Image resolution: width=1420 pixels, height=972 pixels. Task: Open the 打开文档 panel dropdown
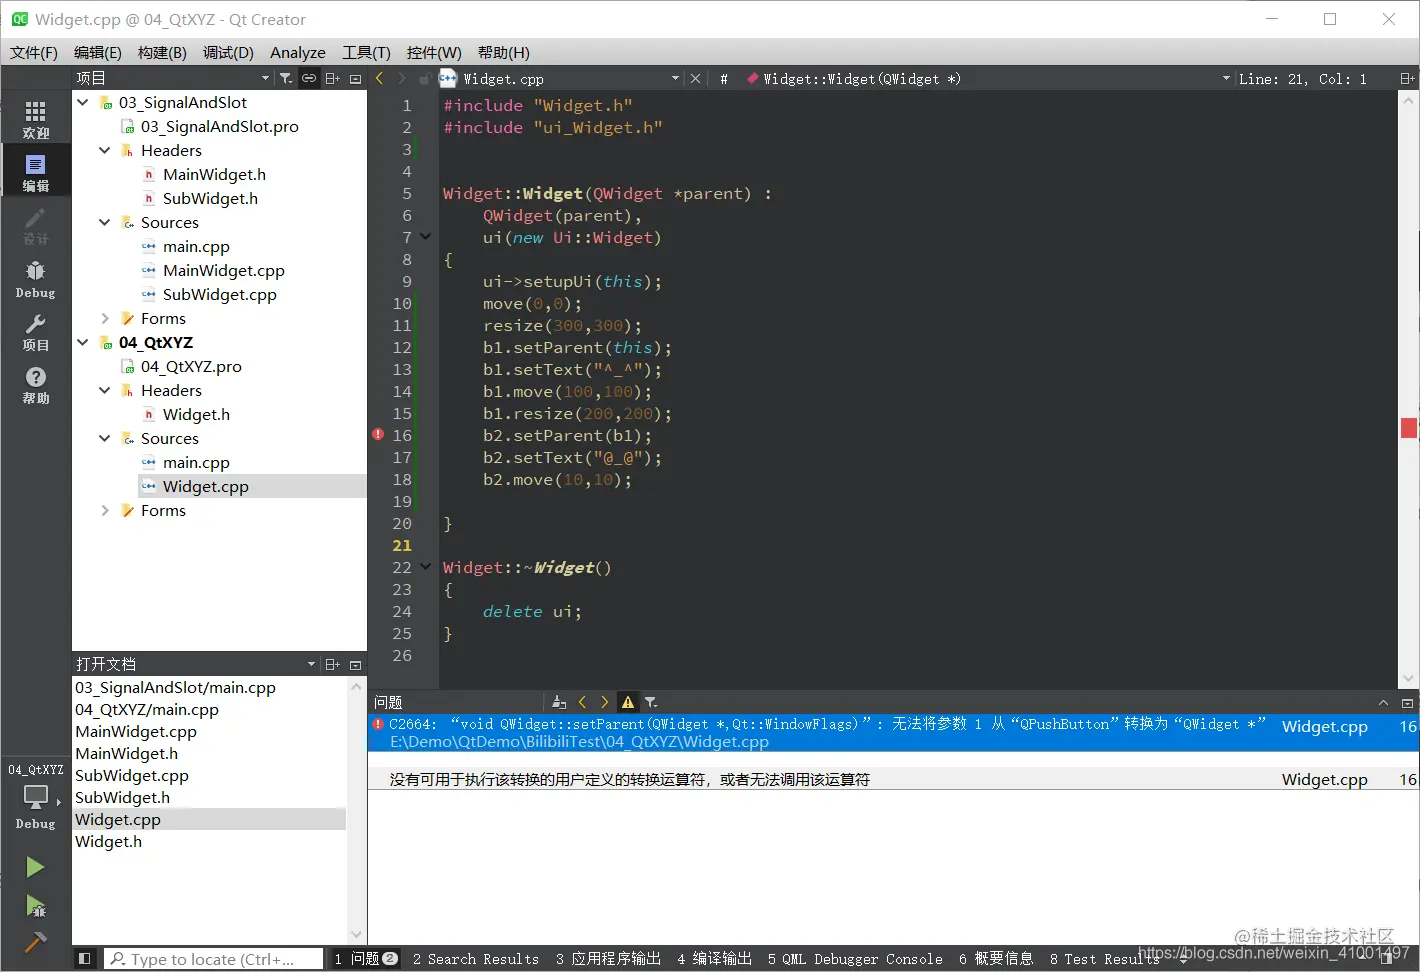tap(311, 664)
